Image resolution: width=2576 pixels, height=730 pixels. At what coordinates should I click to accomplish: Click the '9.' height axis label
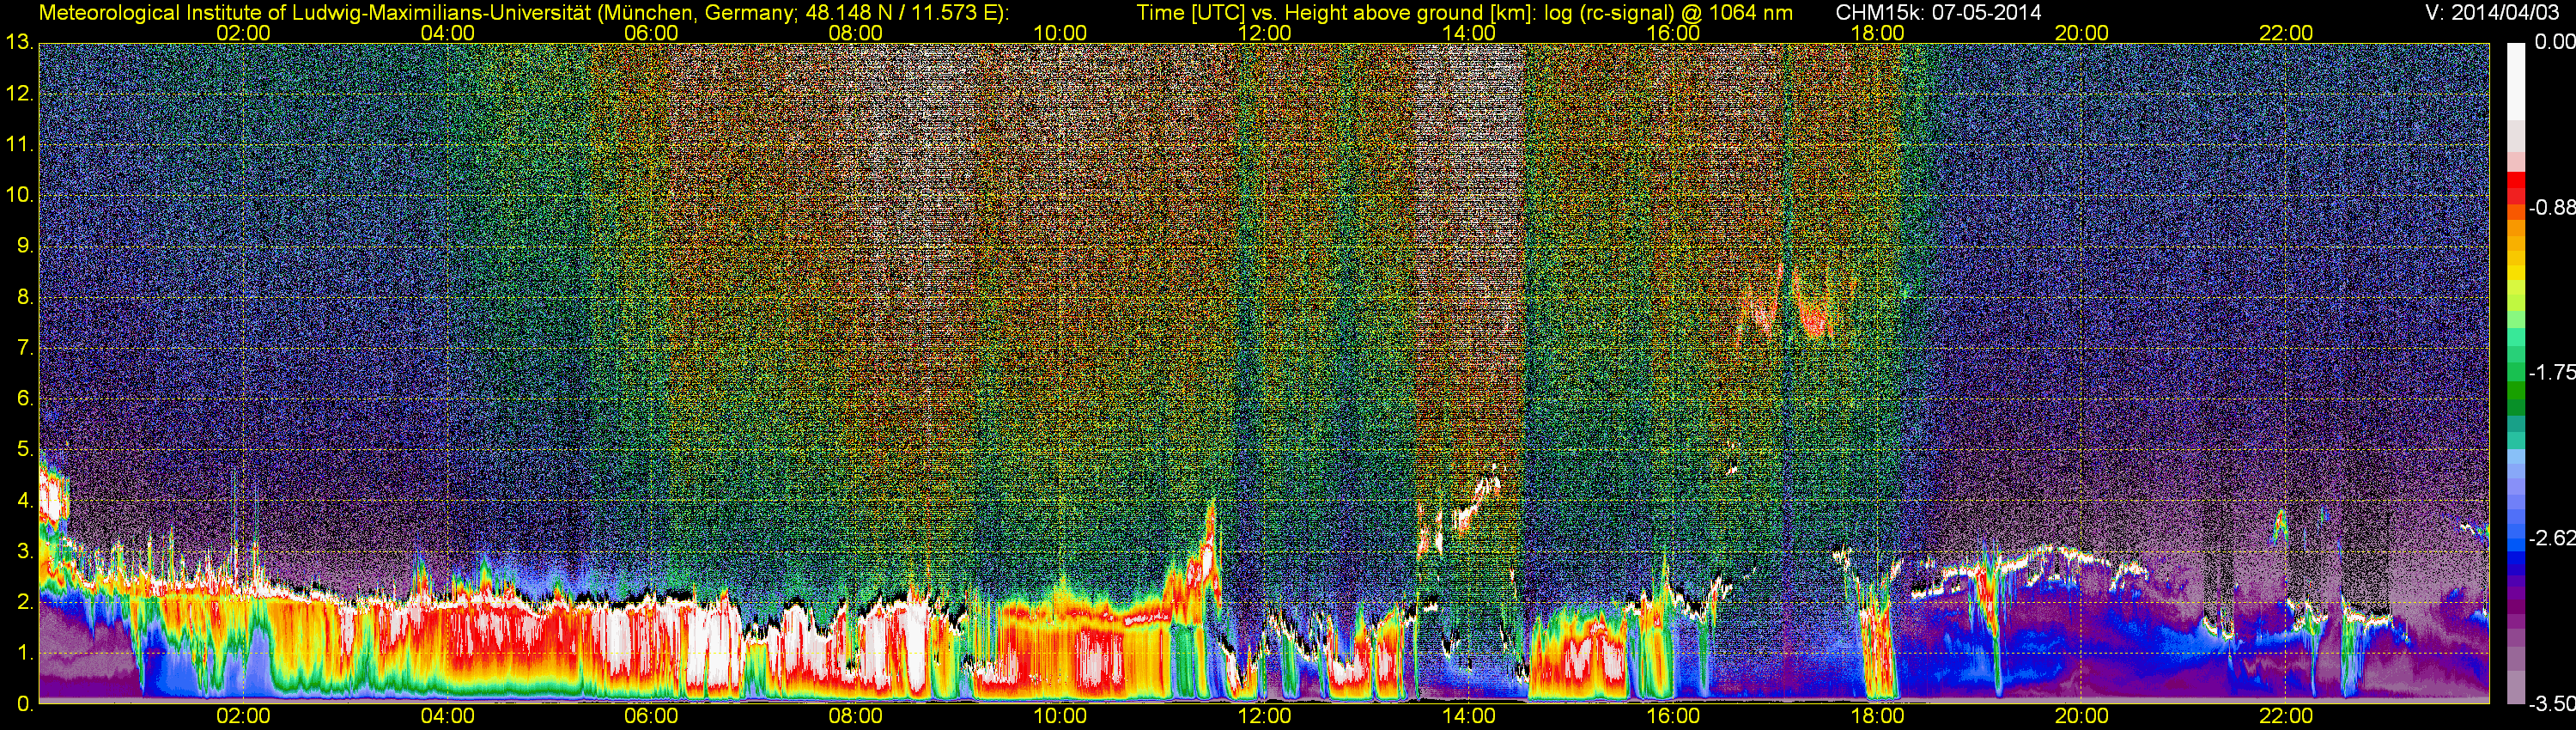[x=25, y=246]
